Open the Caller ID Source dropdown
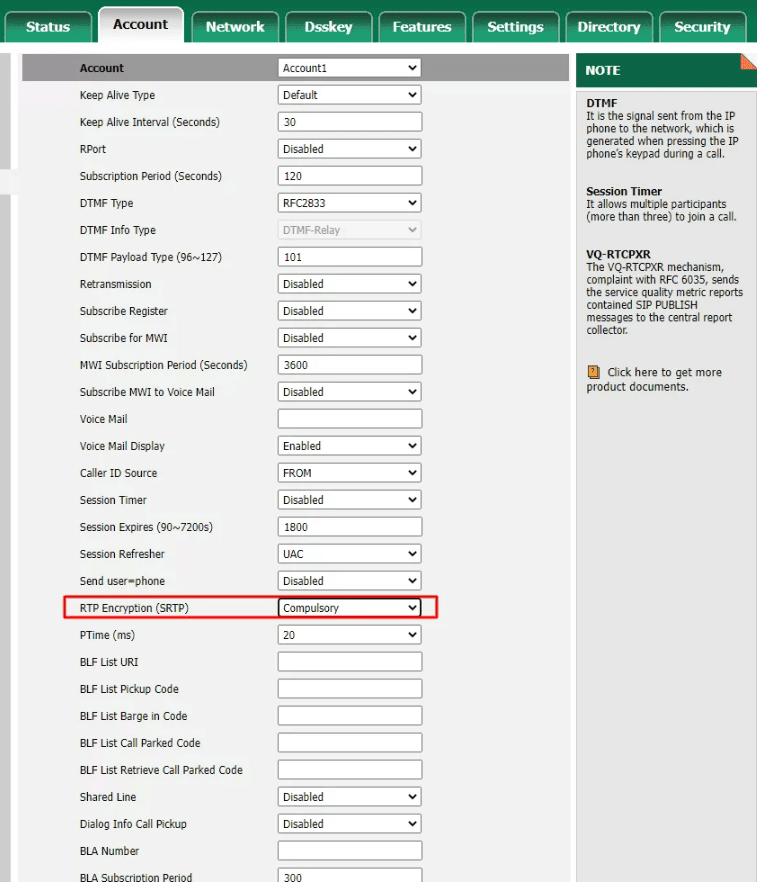This screenshot has height=882, width=757. pyautogui.click(x=349, y=473)
